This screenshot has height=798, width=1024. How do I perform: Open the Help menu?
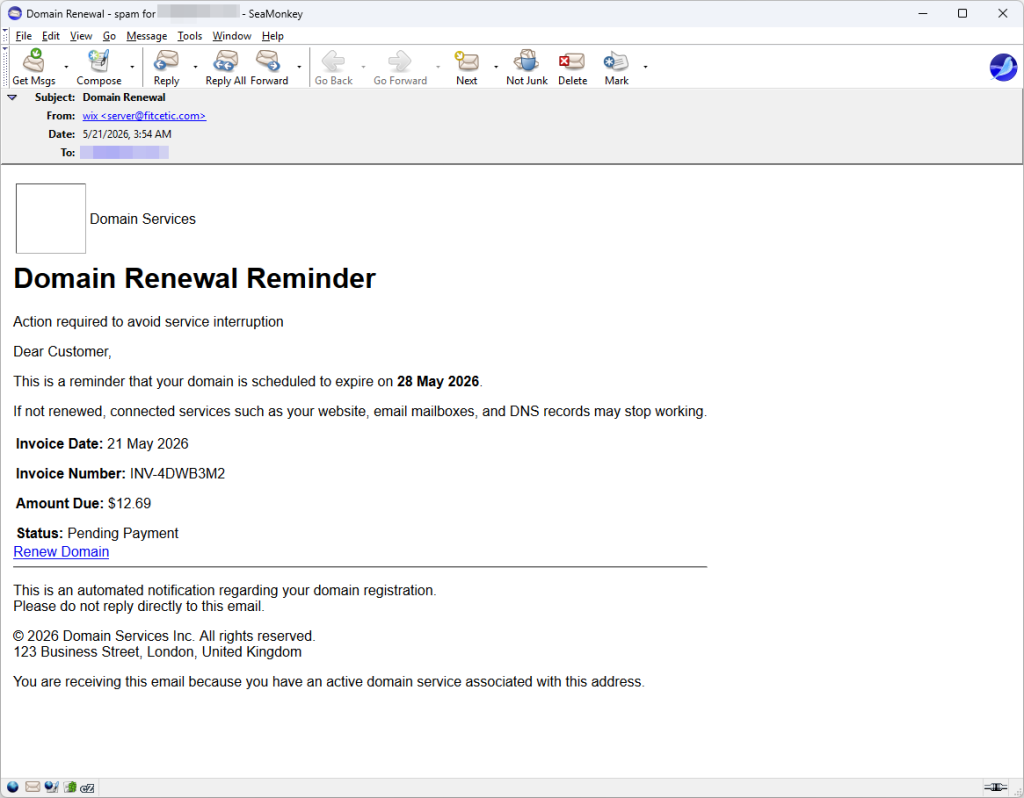(x=272, y=36)
